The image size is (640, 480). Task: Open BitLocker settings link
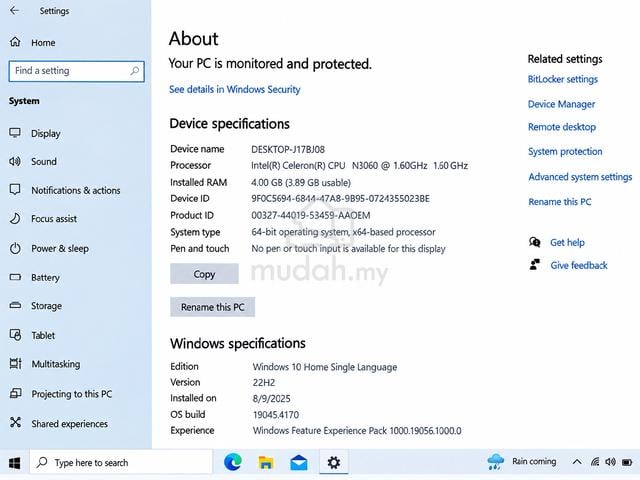pyautogui.click(x=563, y=79)
